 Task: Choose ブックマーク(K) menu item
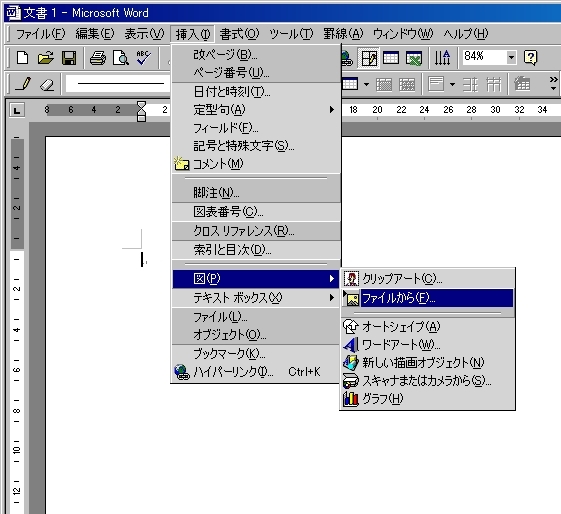click(256, 354)
